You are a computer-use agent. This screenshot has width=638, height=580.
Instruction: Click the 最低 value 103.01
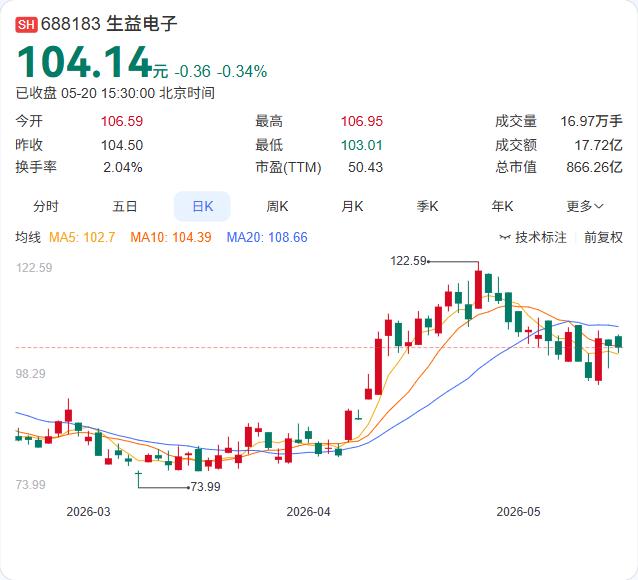(362, 145)
